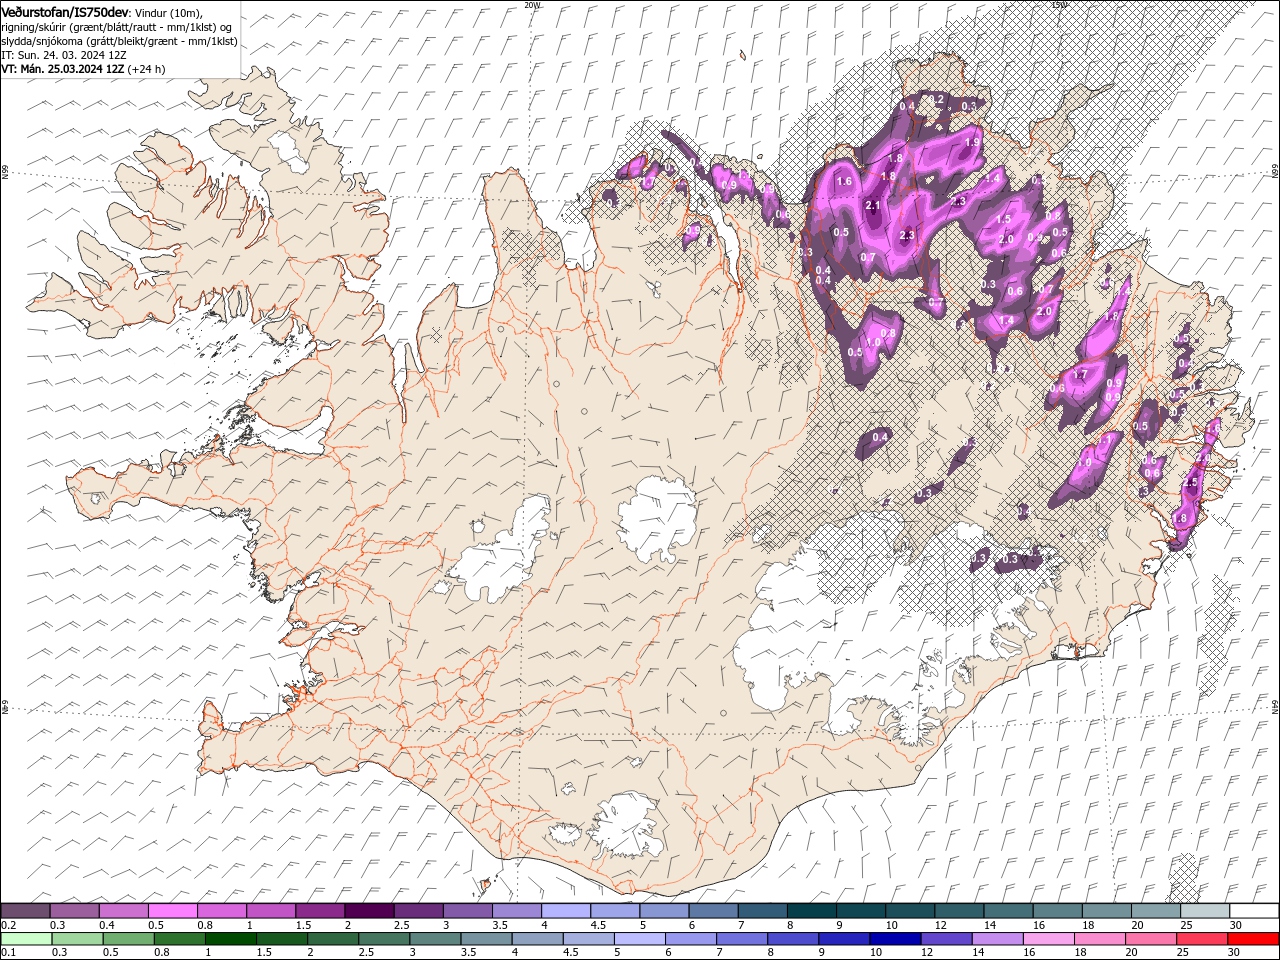Click the "1.6" snowfall value on the map
This screenshot has width=1280, height=960.
pos(844,181)
